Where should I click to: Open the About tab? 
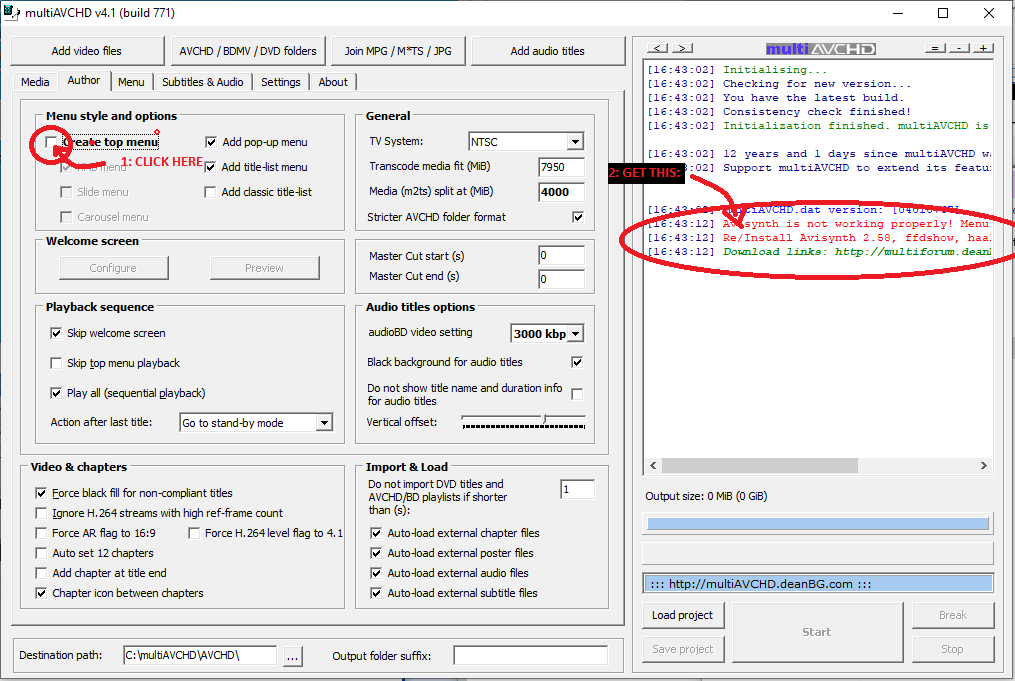pos(333,82)
